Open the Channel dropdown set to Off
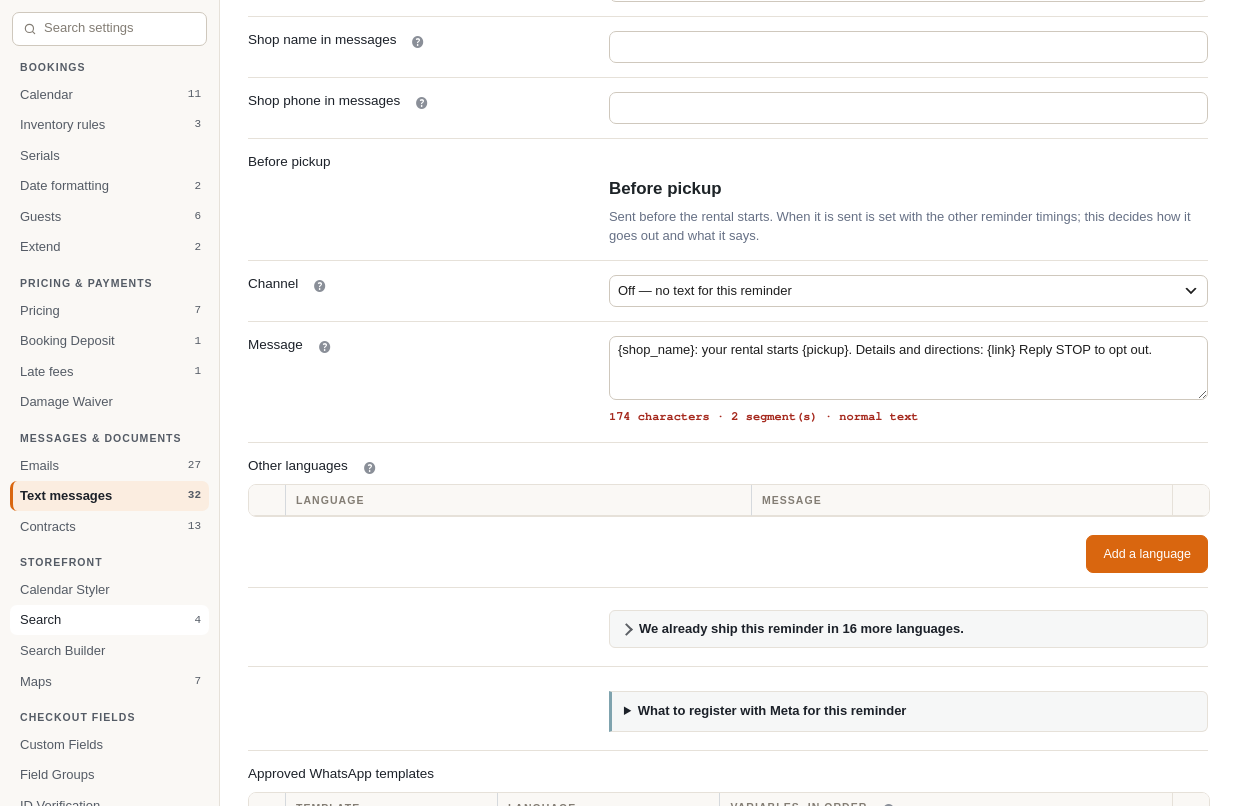 point(908,291)
